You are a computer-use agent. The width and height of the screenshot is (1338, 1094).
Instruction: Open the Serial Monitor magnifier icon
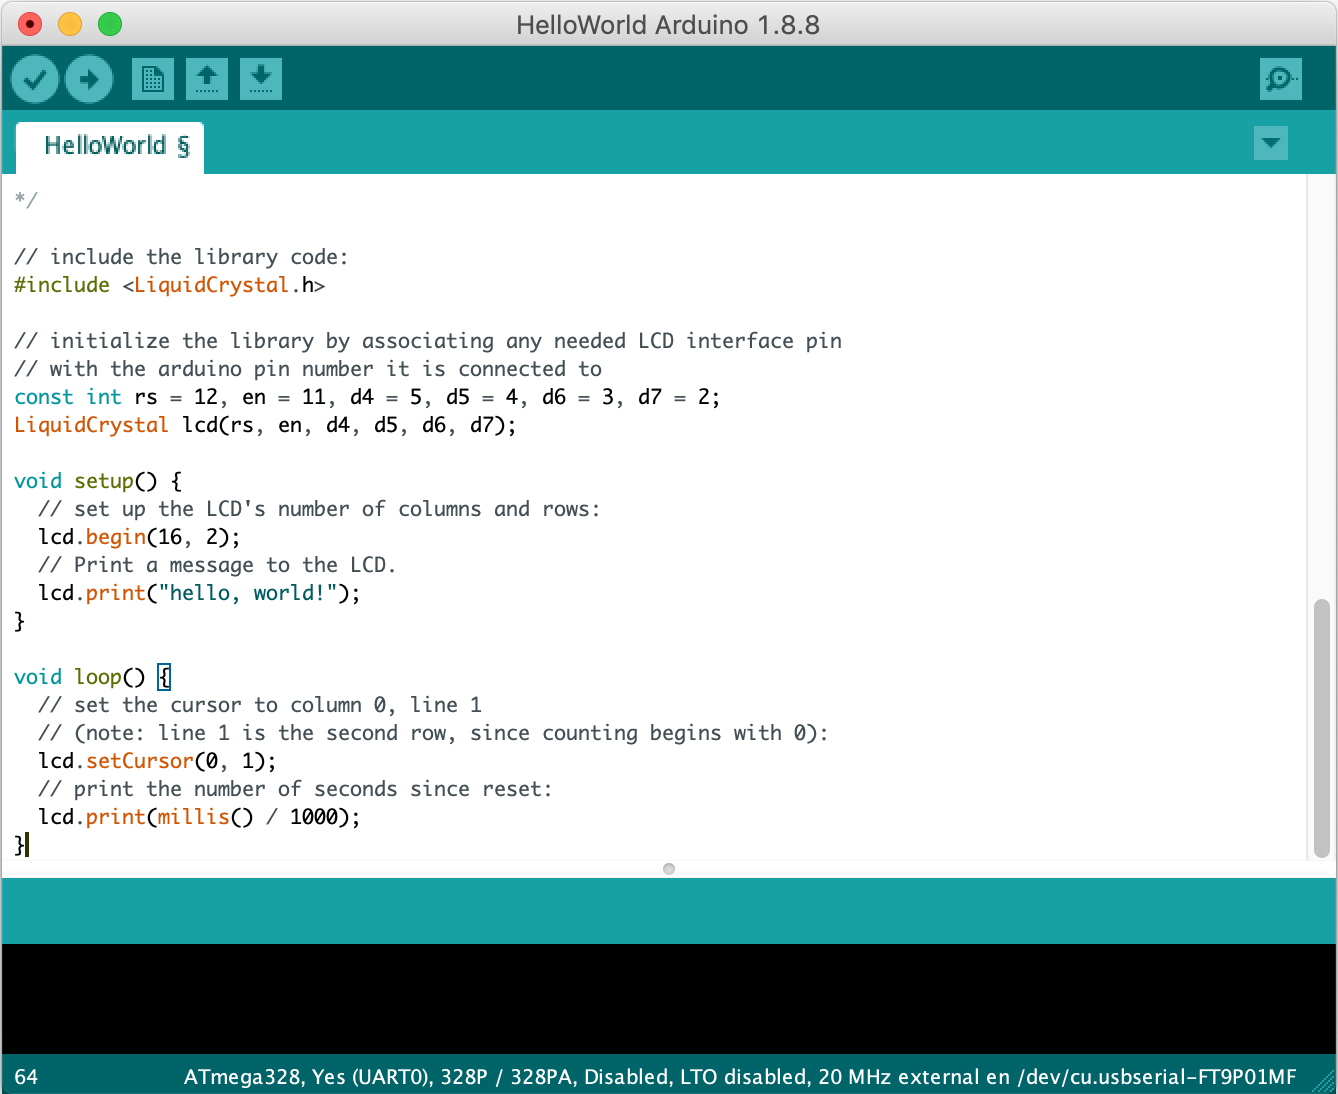click(1281, 79)
